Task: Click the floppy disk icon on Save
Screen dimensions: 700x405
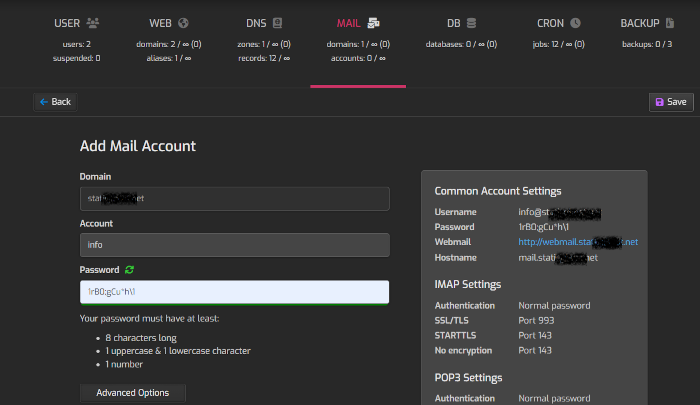Action: pyautogui.click(x=658, y=102)
